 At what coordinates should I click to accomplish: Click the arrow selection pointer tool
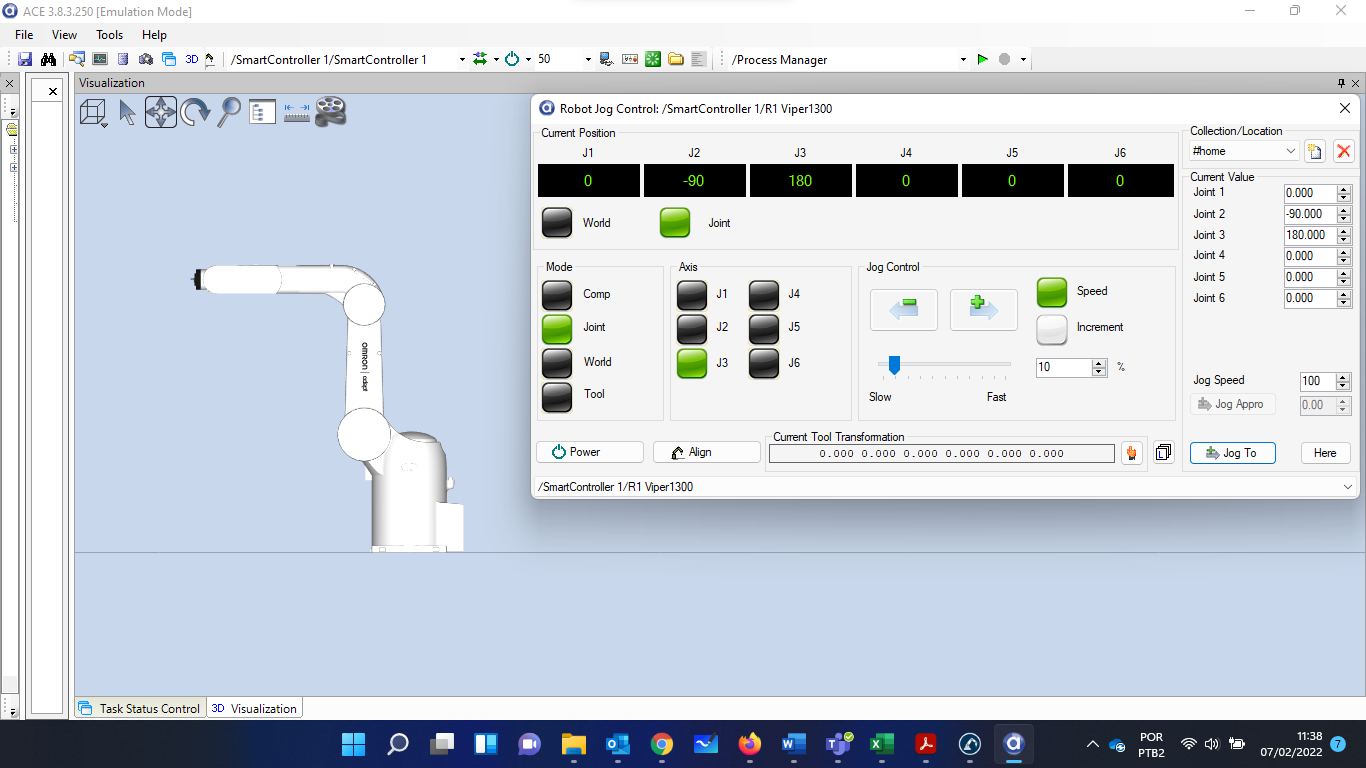coord(127,111)
